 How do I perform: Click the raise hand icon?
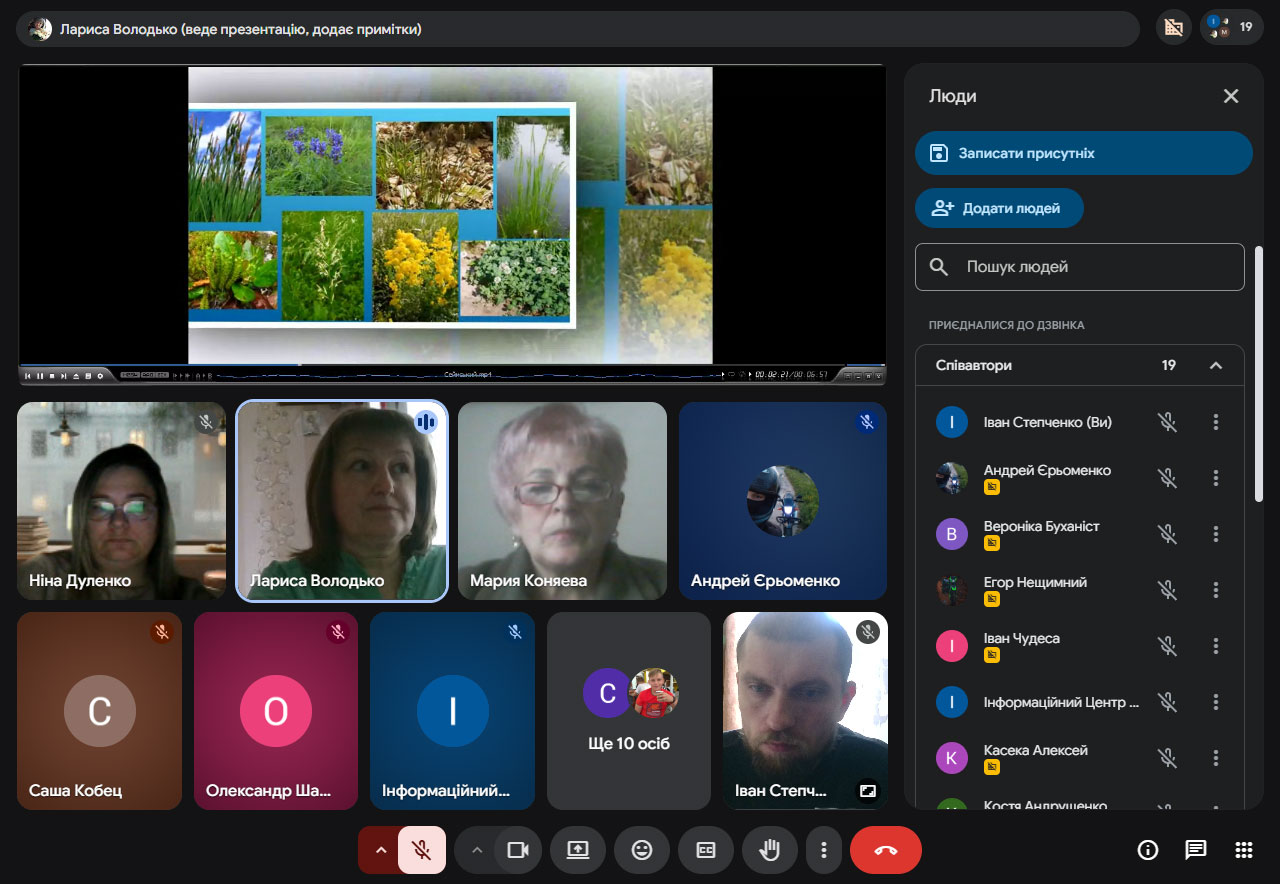pyautogui.click(x=769, y=850)
